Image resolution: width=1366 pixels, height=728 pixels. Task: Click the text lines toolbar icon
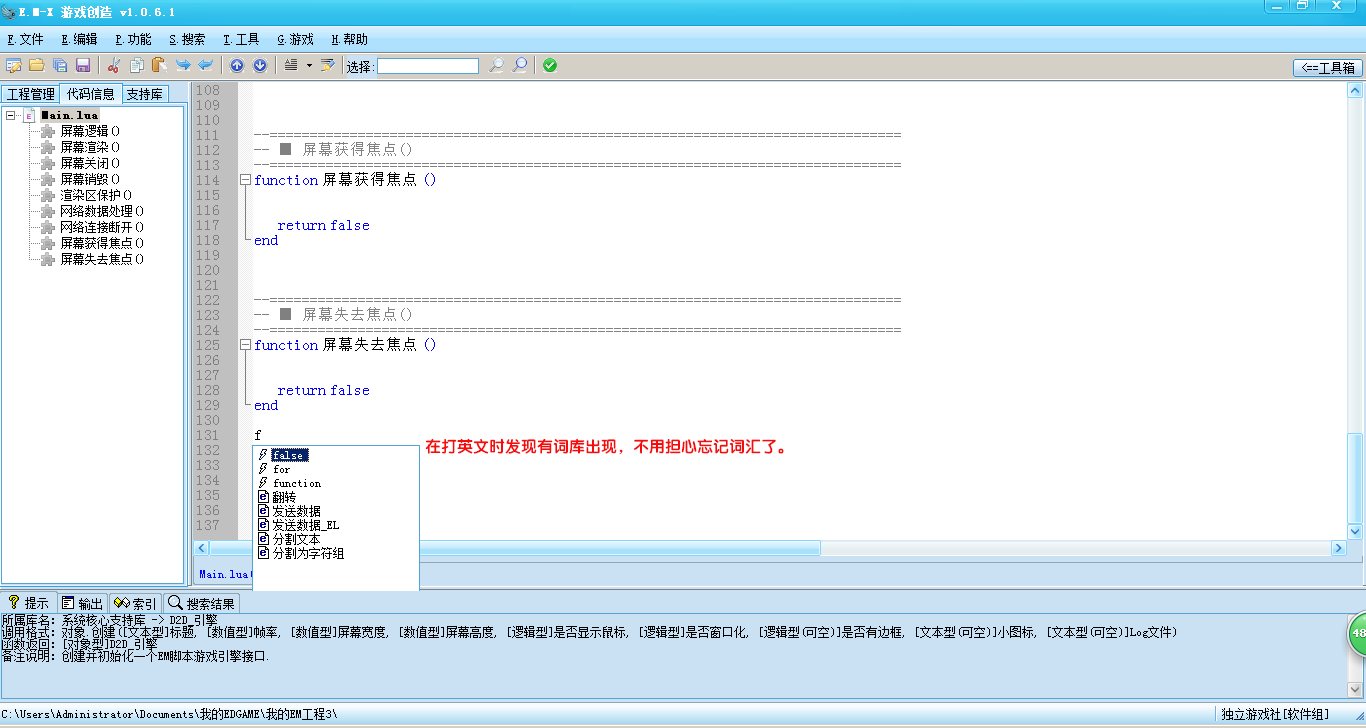pyautogui.click(x=291, y=66)
